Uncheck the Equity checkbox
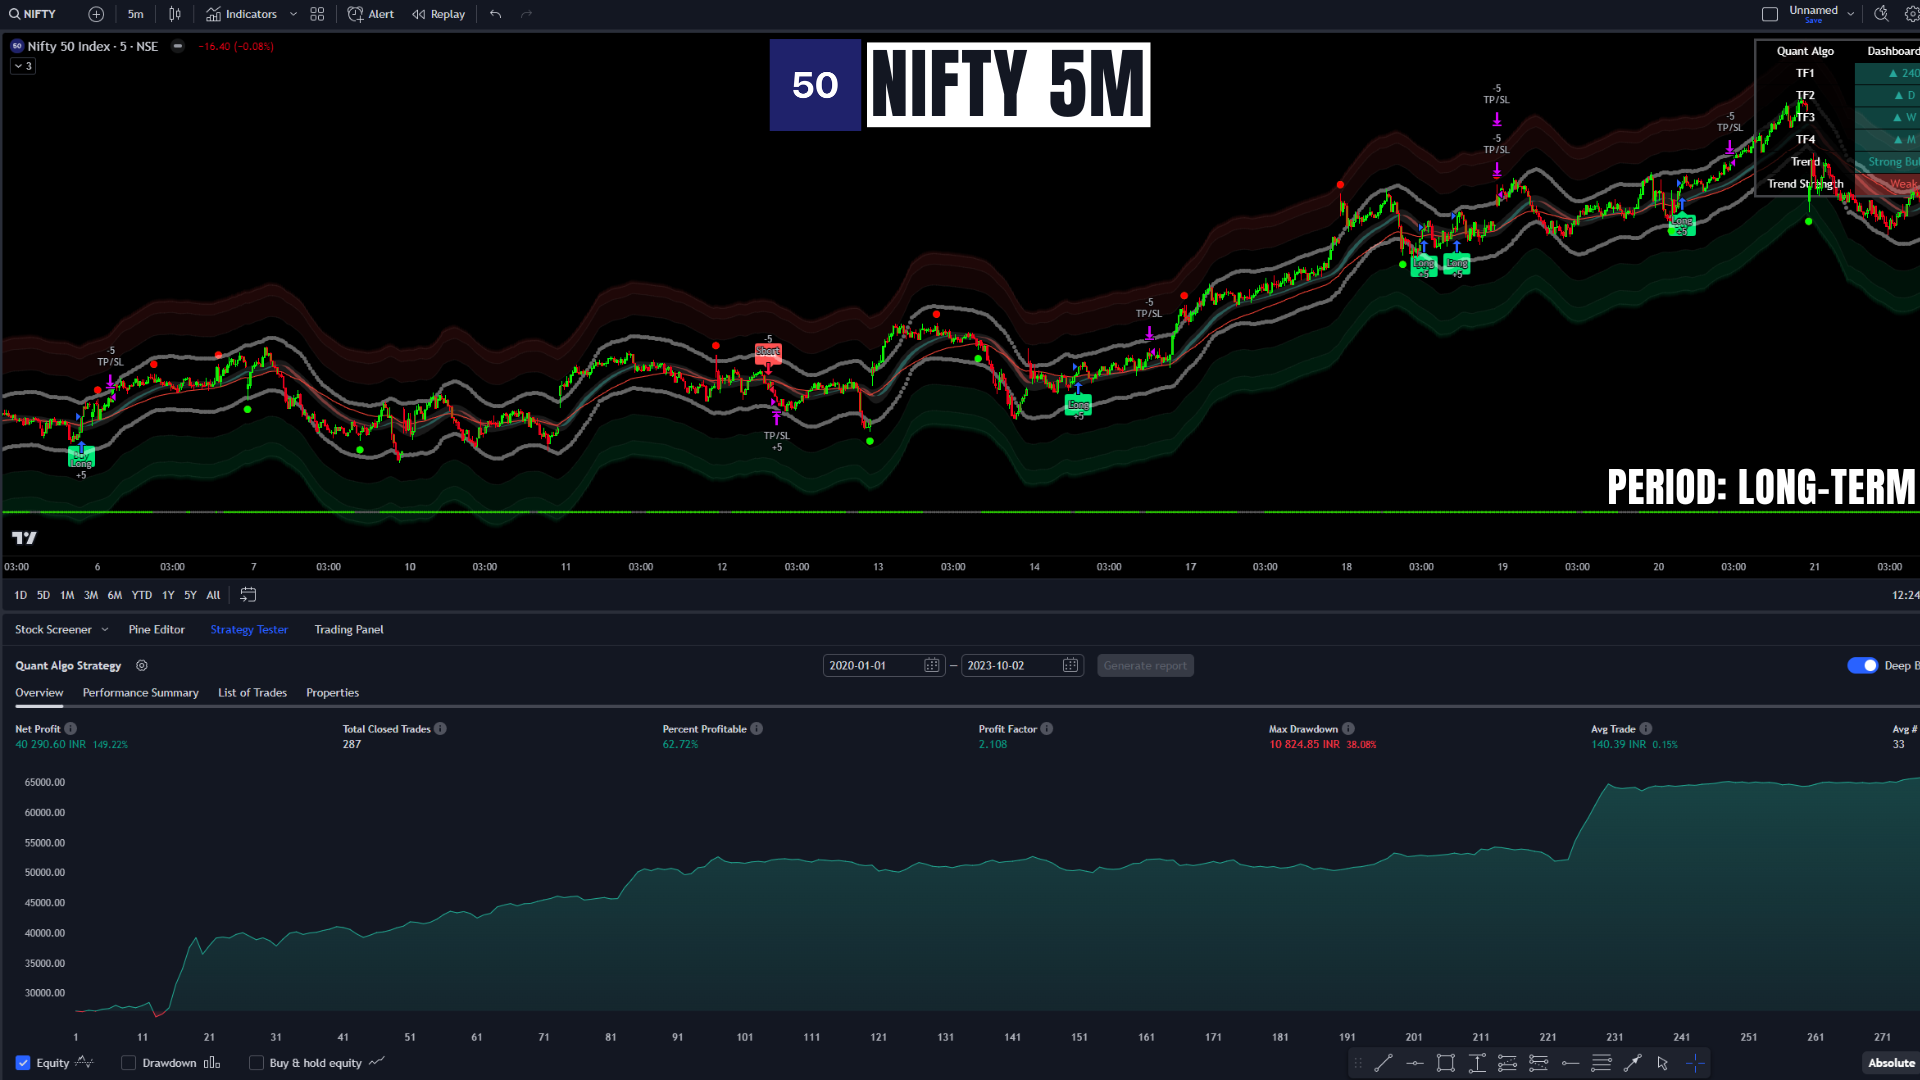 click(23, 1063)
